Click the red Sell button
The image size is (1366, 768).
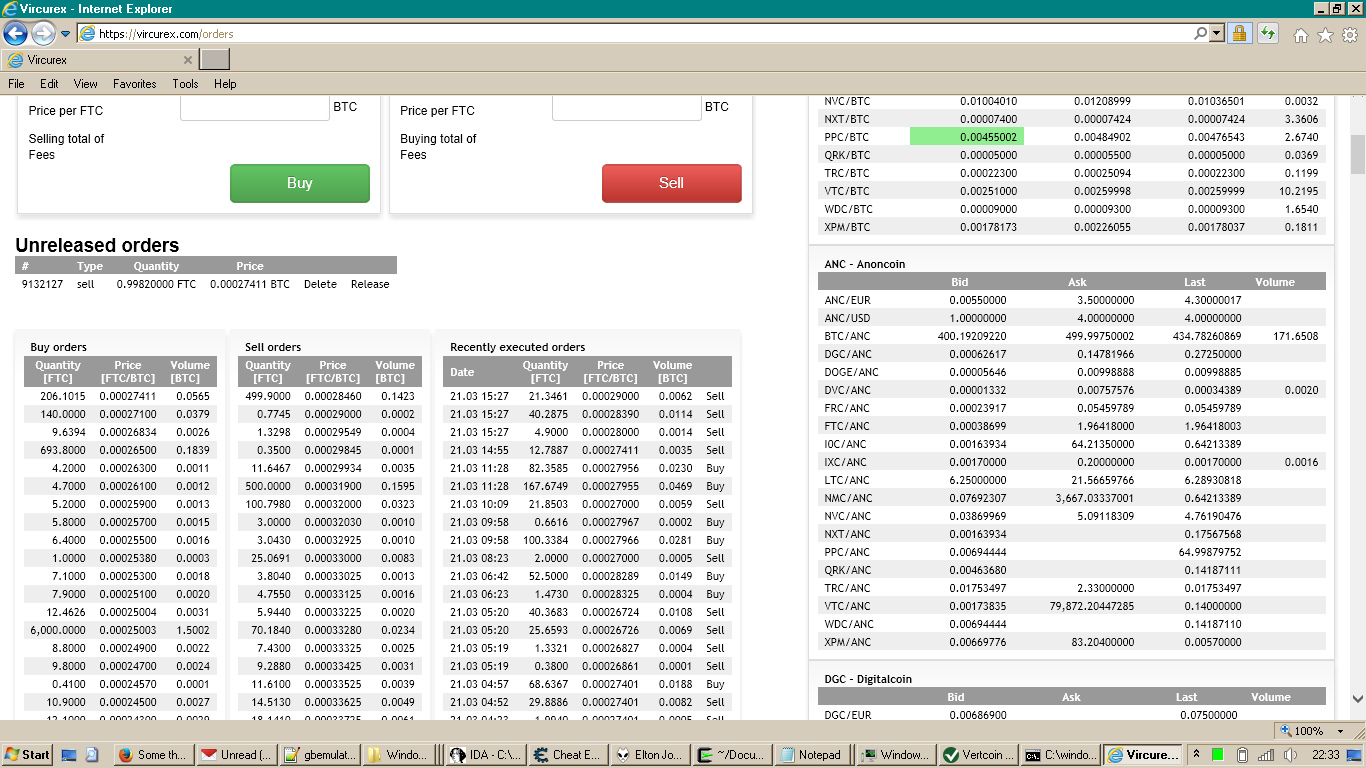672,183
